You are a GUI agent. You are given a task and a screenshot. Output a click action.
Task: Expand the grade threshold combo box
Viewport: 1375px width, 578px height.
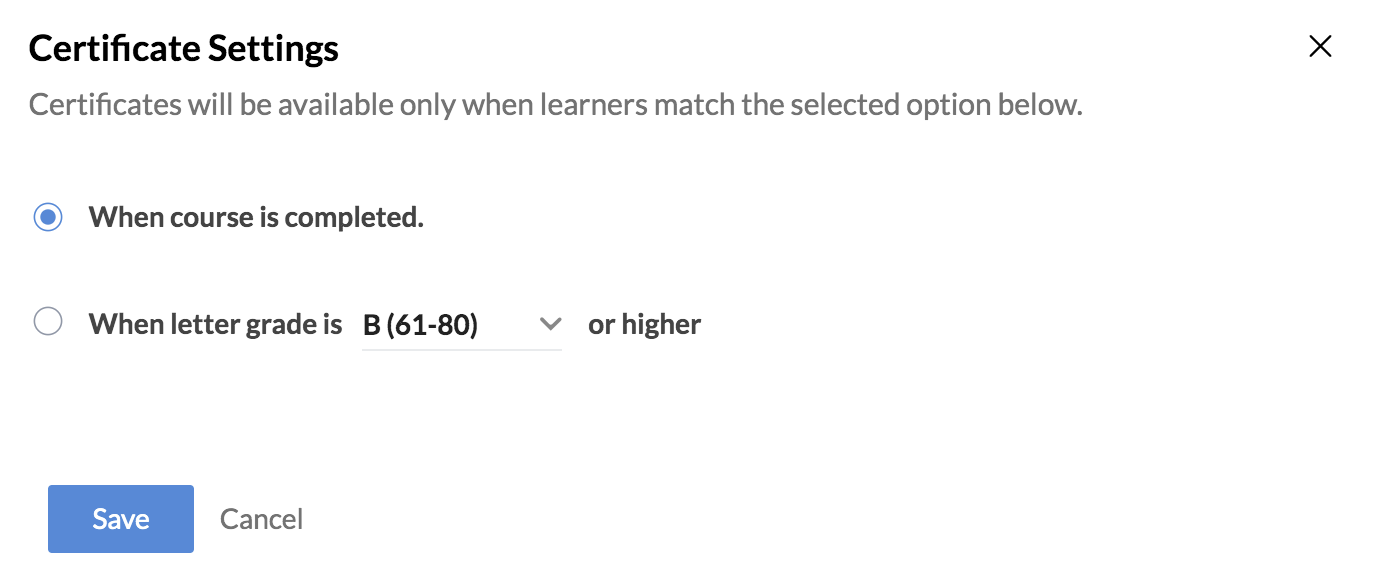tap(461, 325)
